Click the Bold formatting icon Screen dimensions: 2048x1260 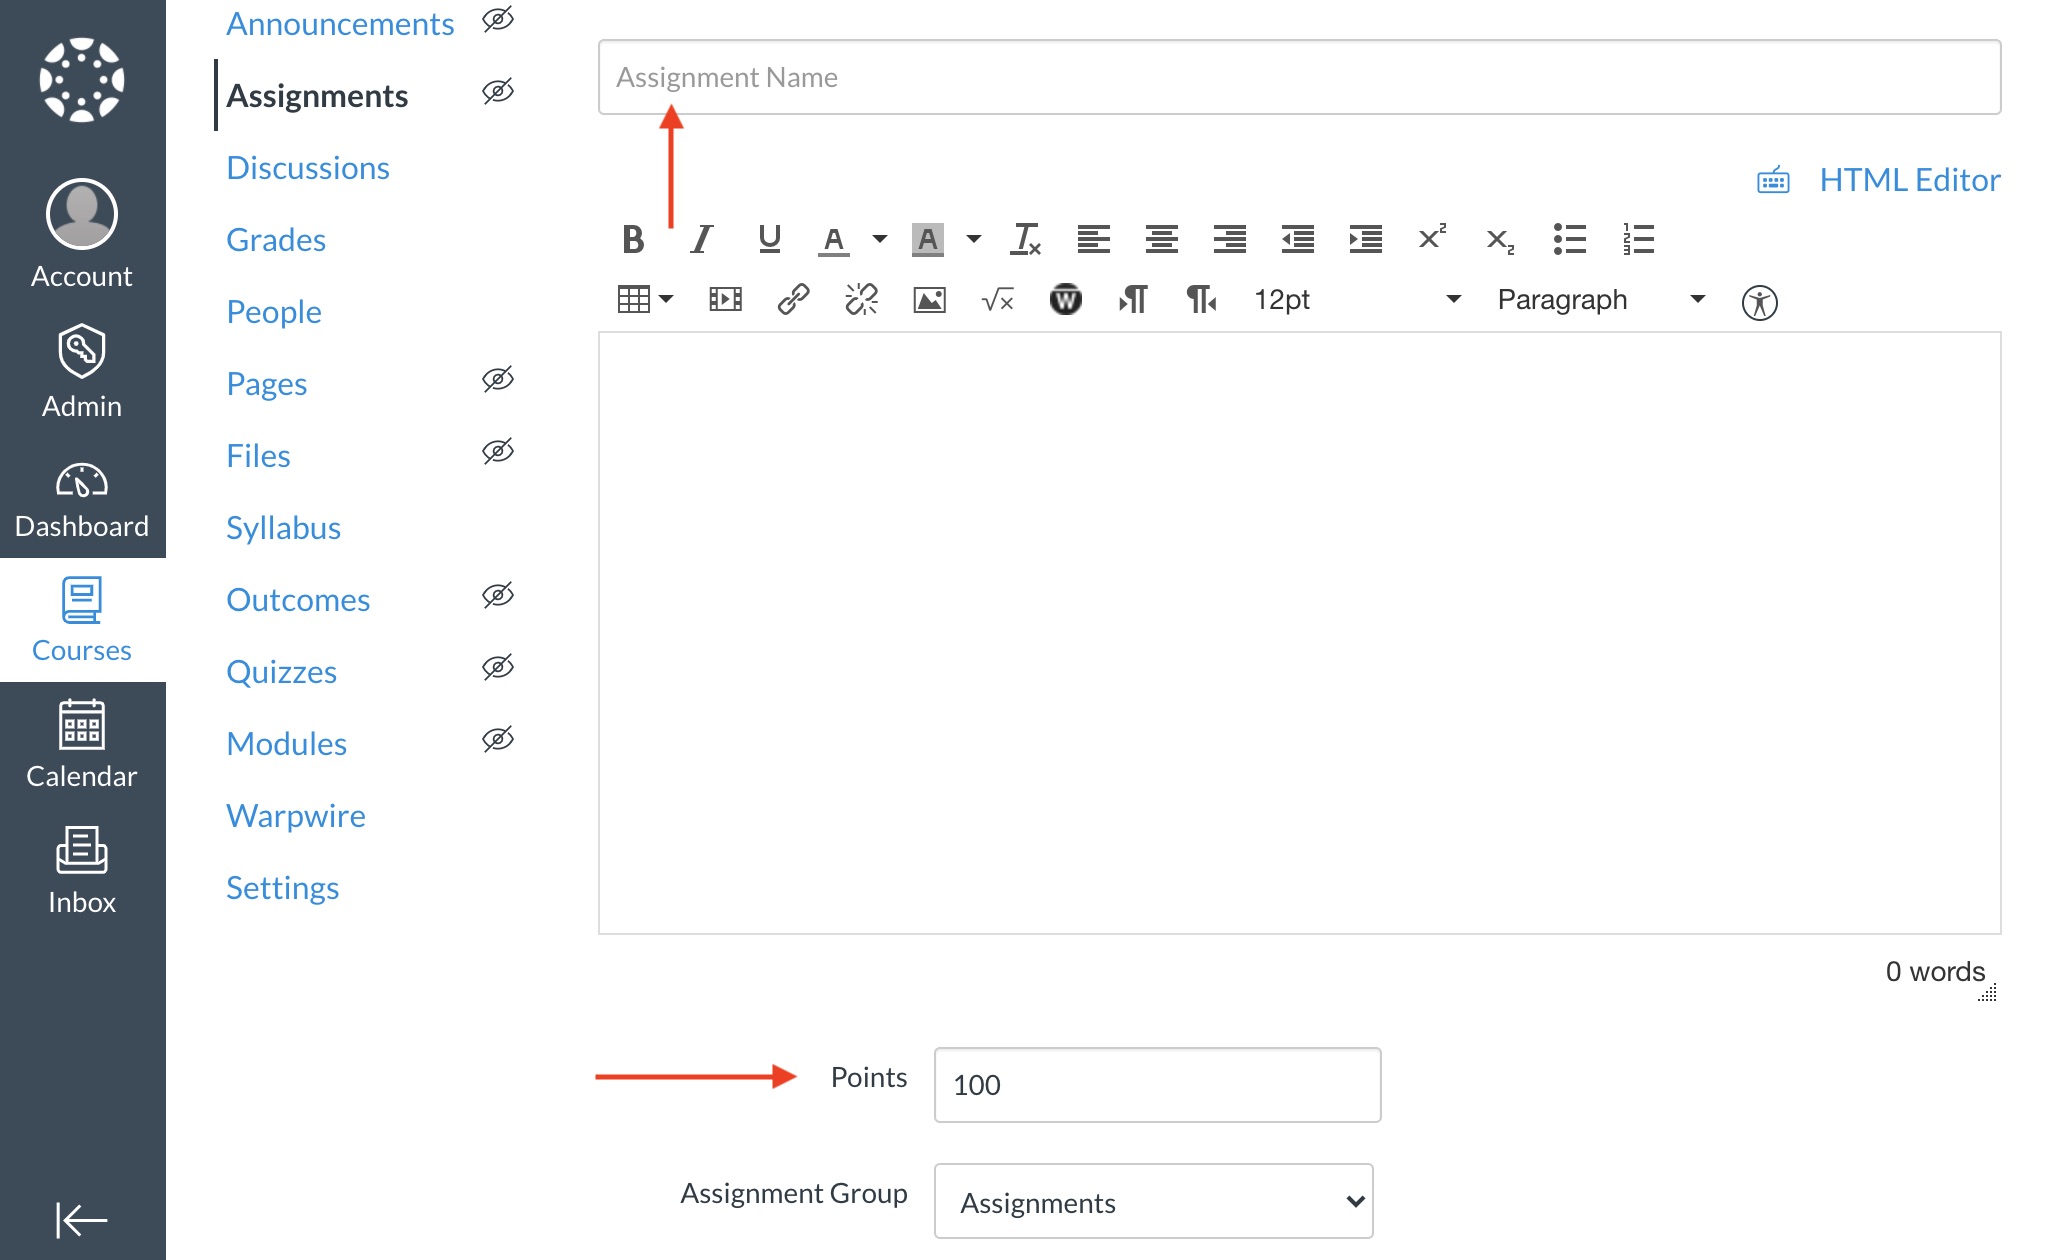pyautogui.click(x=632, y=239)
